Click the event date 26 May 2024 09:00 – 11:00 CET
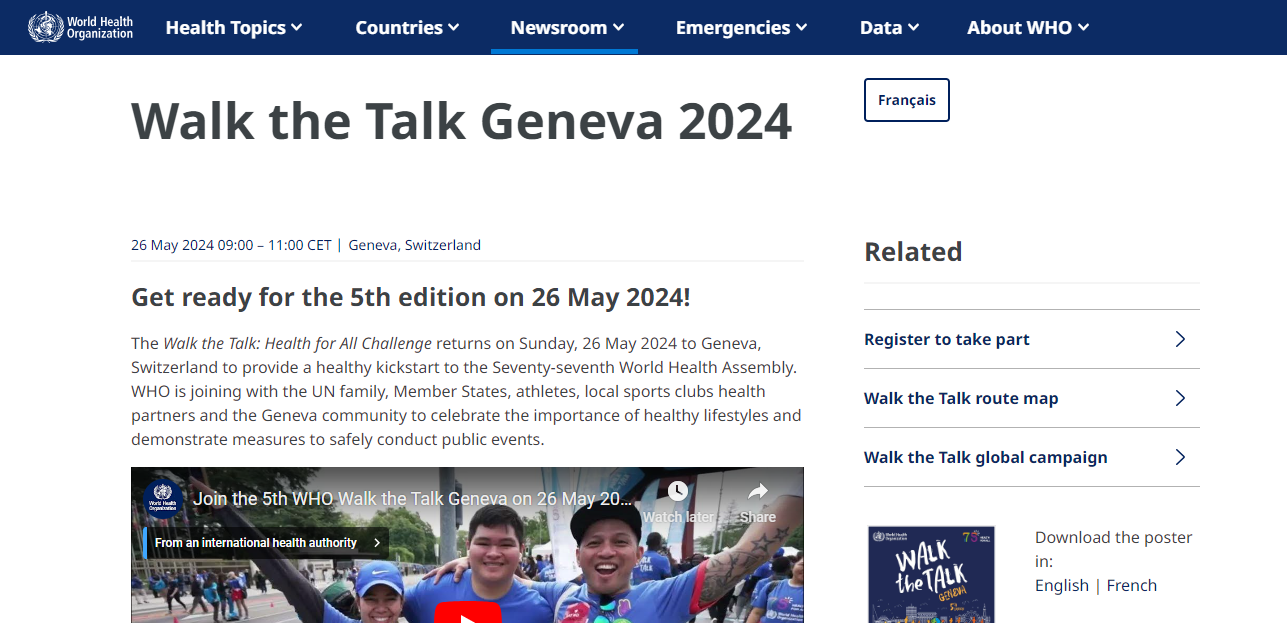Screen dimensions: 1287x623 pyautogui.click(x=231, y=245)
